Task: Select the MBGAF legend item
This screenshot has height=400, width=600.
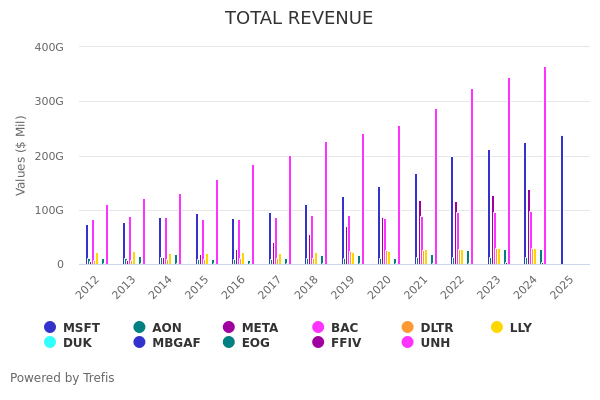Action: click(x=165, y=343)
